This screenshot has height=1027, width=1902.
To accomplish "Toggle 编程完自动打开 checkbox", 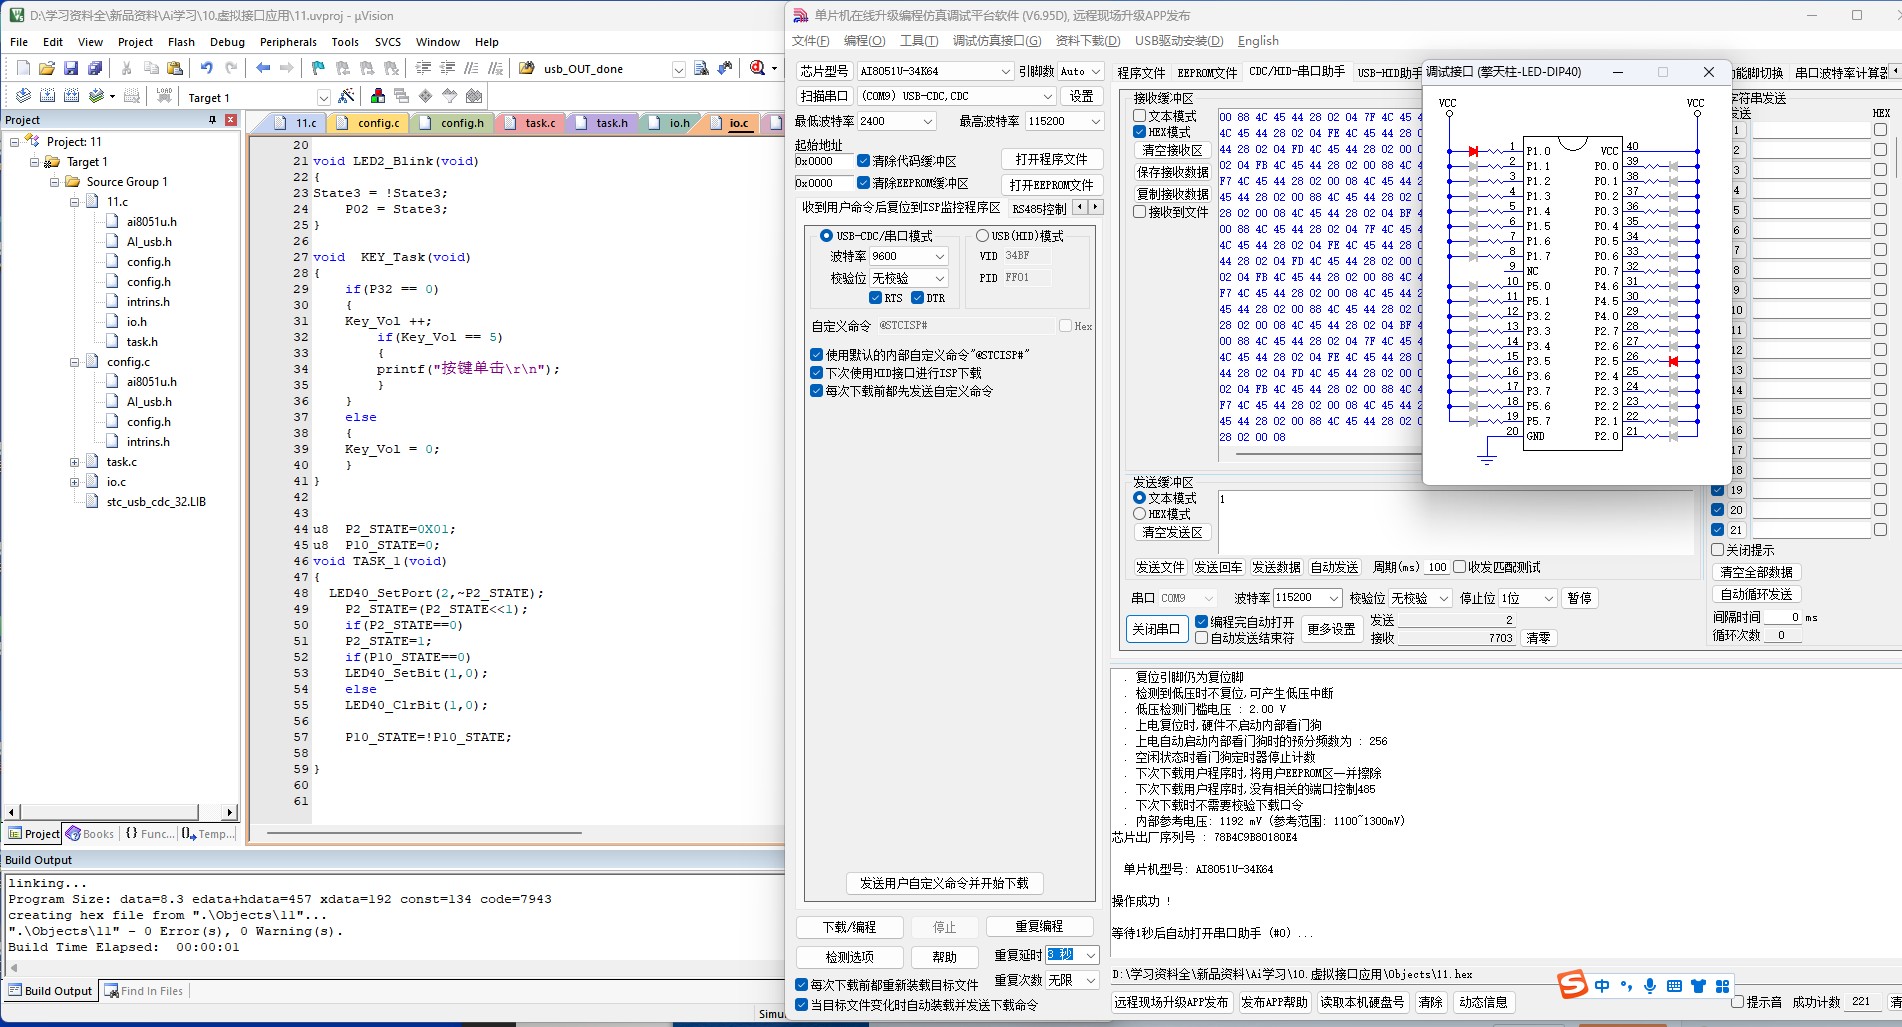I will click(x=1201, y=622).
